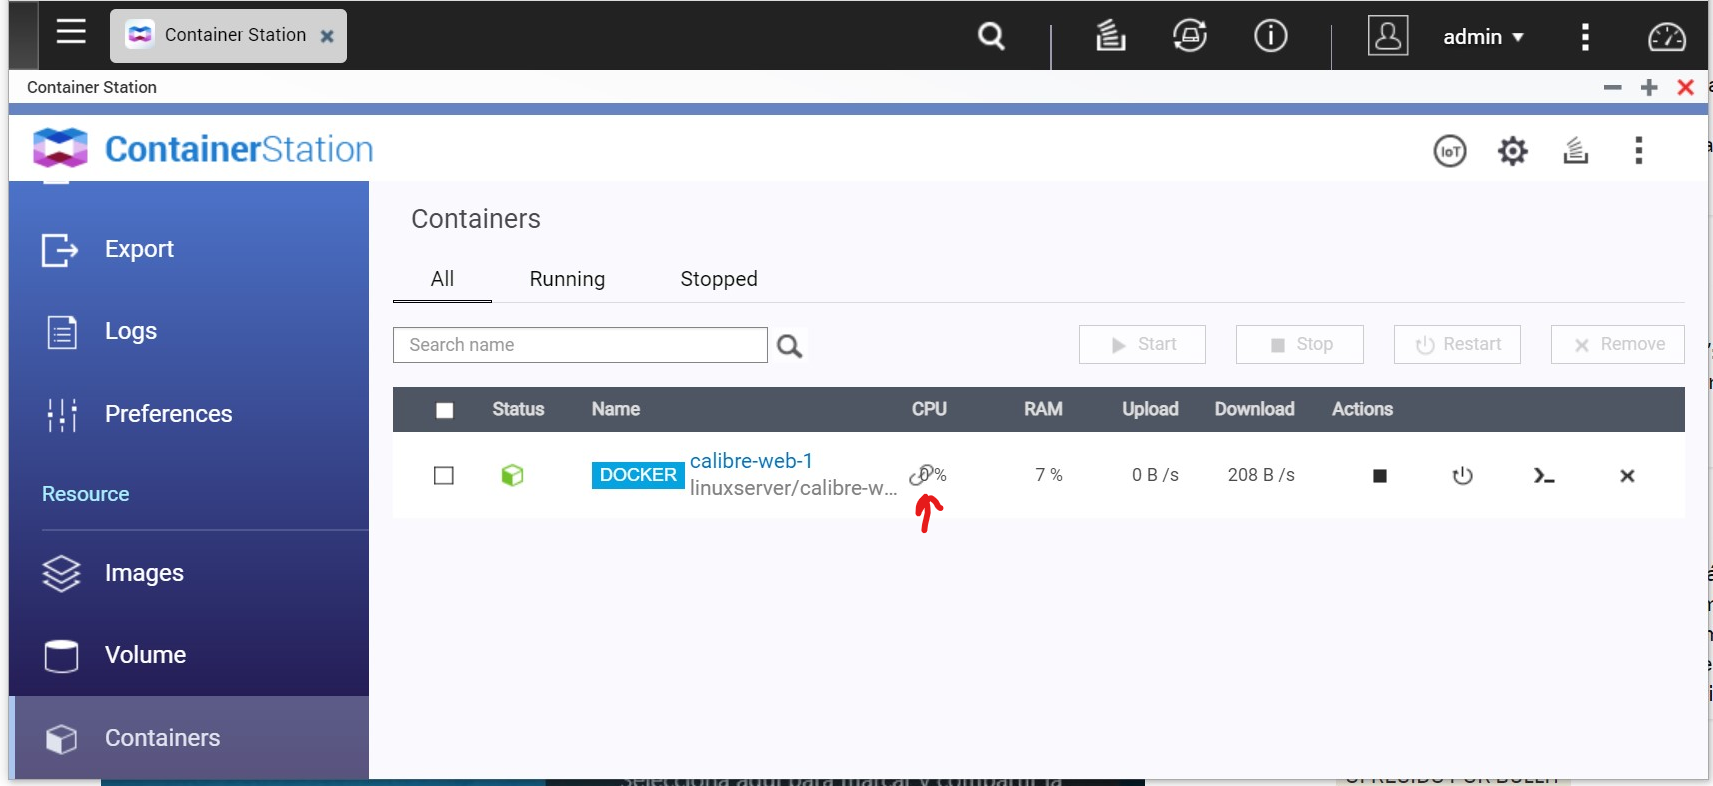Restart calibre-web-1 via its power icon
1713x786 pixels.
tap(1462, 476)
